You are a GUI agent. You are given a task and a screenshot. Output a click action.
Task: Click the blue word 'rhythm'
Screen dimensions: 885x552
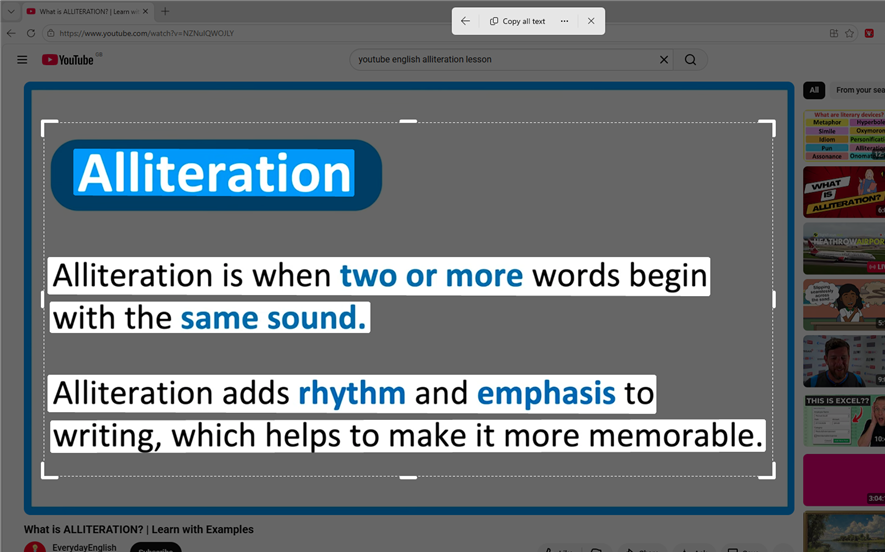click(x=352, y=393)
